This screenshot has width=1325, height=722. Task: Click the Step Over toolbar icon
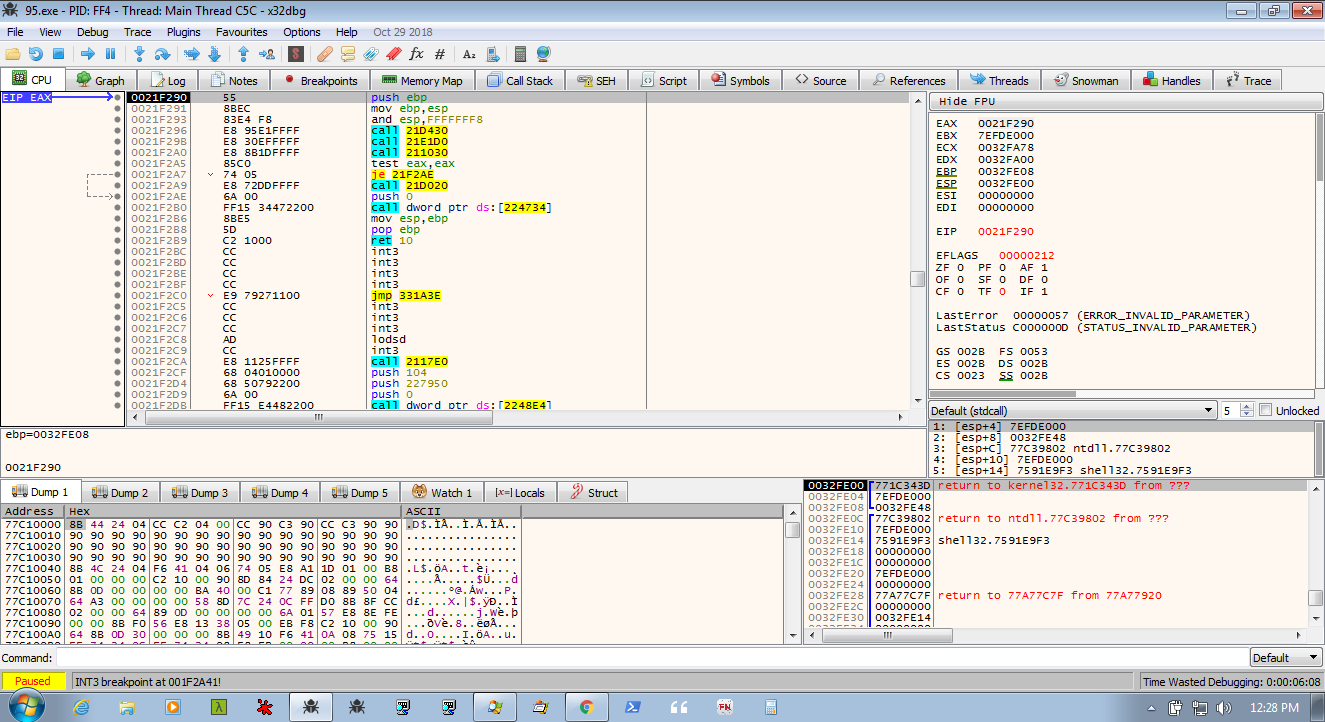[162, 54]
